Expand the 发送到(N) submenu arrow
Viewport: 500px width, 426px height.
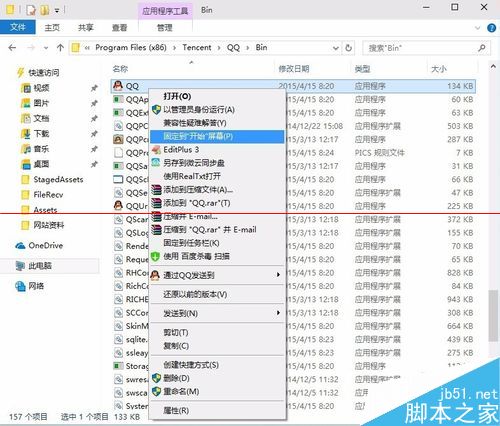click(x=278, y=313)
